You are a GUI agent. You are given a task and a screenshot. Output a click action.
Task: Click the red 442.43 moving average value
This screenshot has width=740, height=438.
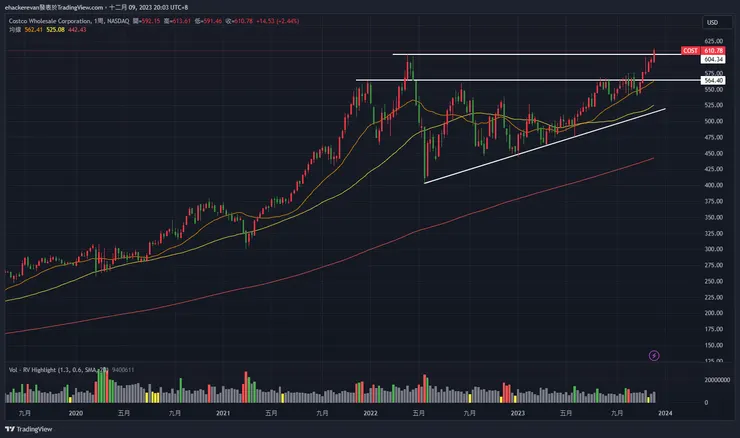click(x=77, y=29)
